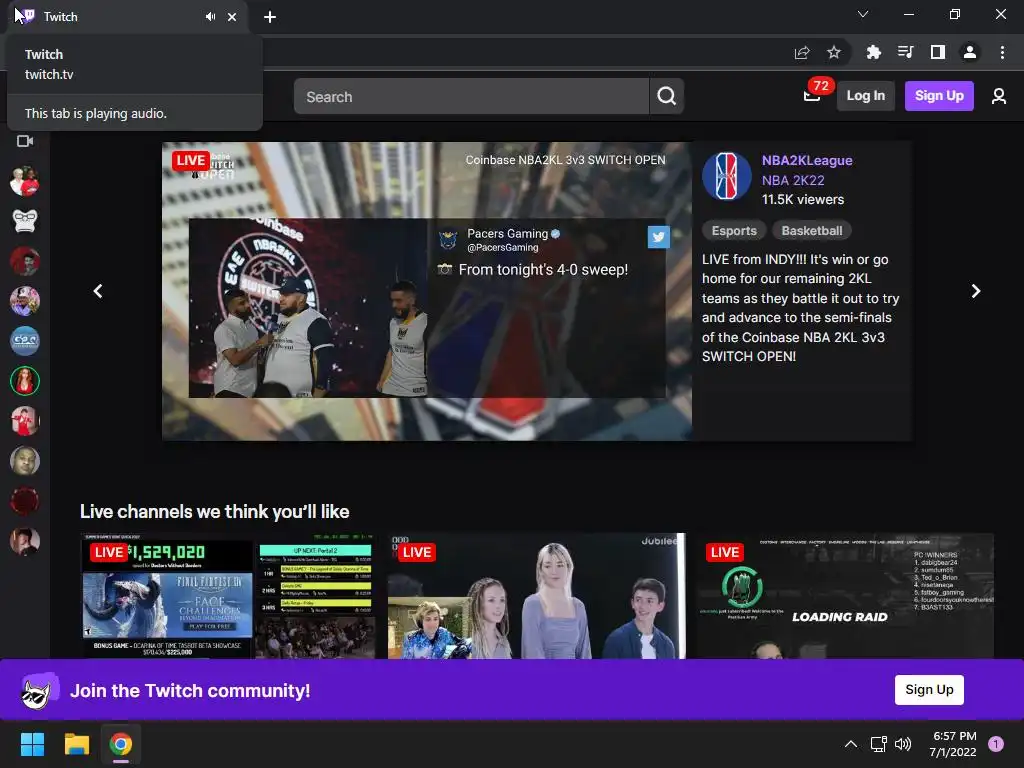Open a new browser tab
Image resolution: width=1024 pixels, height=768 pixels.
270,17
